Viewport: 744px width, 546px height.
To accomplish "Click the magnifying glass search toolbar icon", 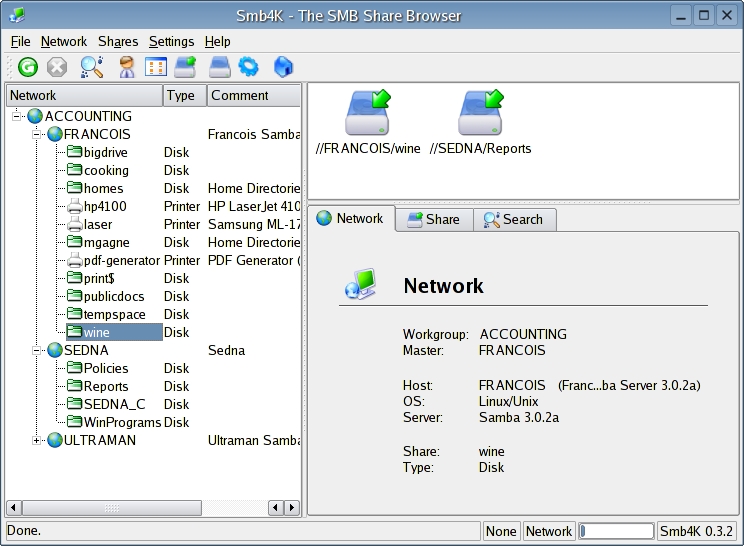I will pos(92,67).
